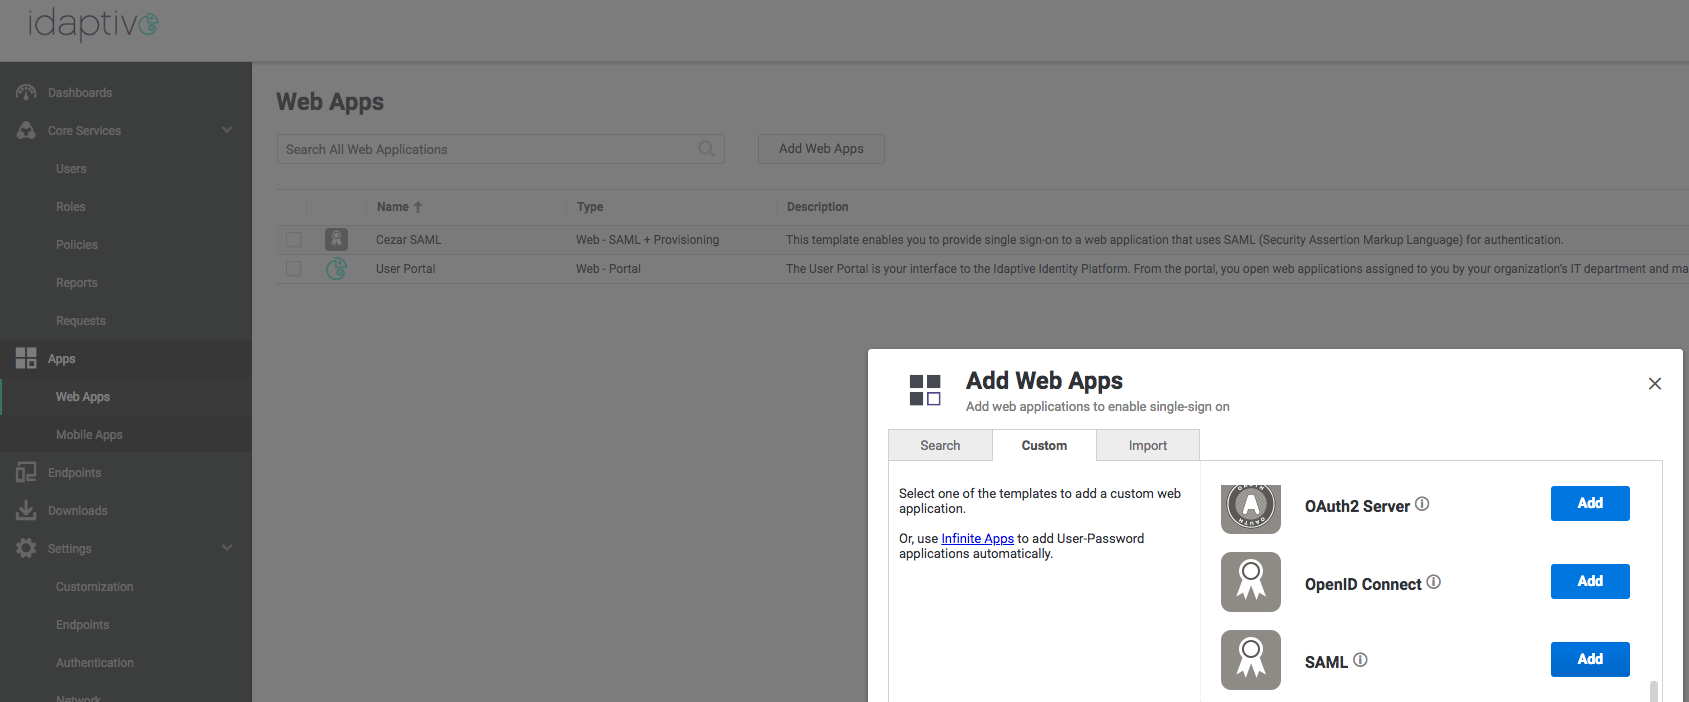The width and height of the screenshot is (1689, 702).
Task: Open the User Portal row name
Action: click(x=405, y=269)
